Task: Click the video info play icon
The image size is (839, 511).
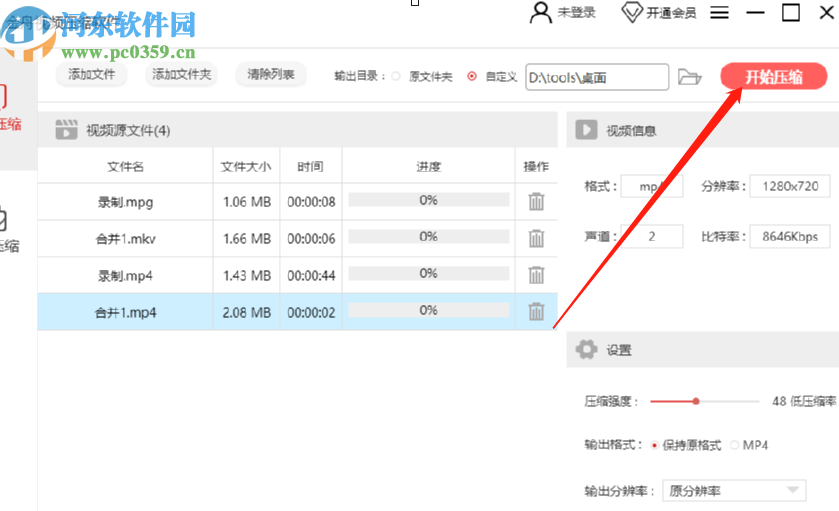Action: (x=586, y=129)
